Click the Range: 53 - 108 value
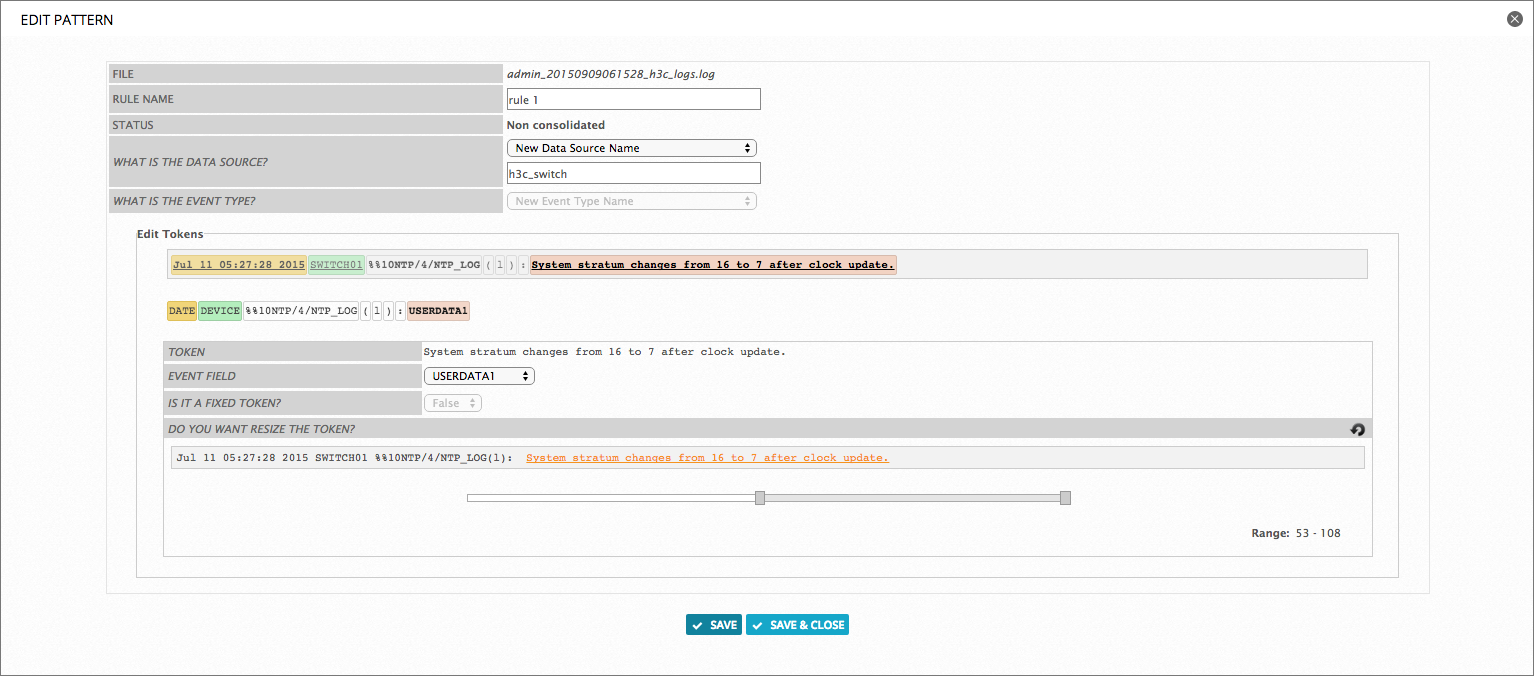 point(1296,533)
